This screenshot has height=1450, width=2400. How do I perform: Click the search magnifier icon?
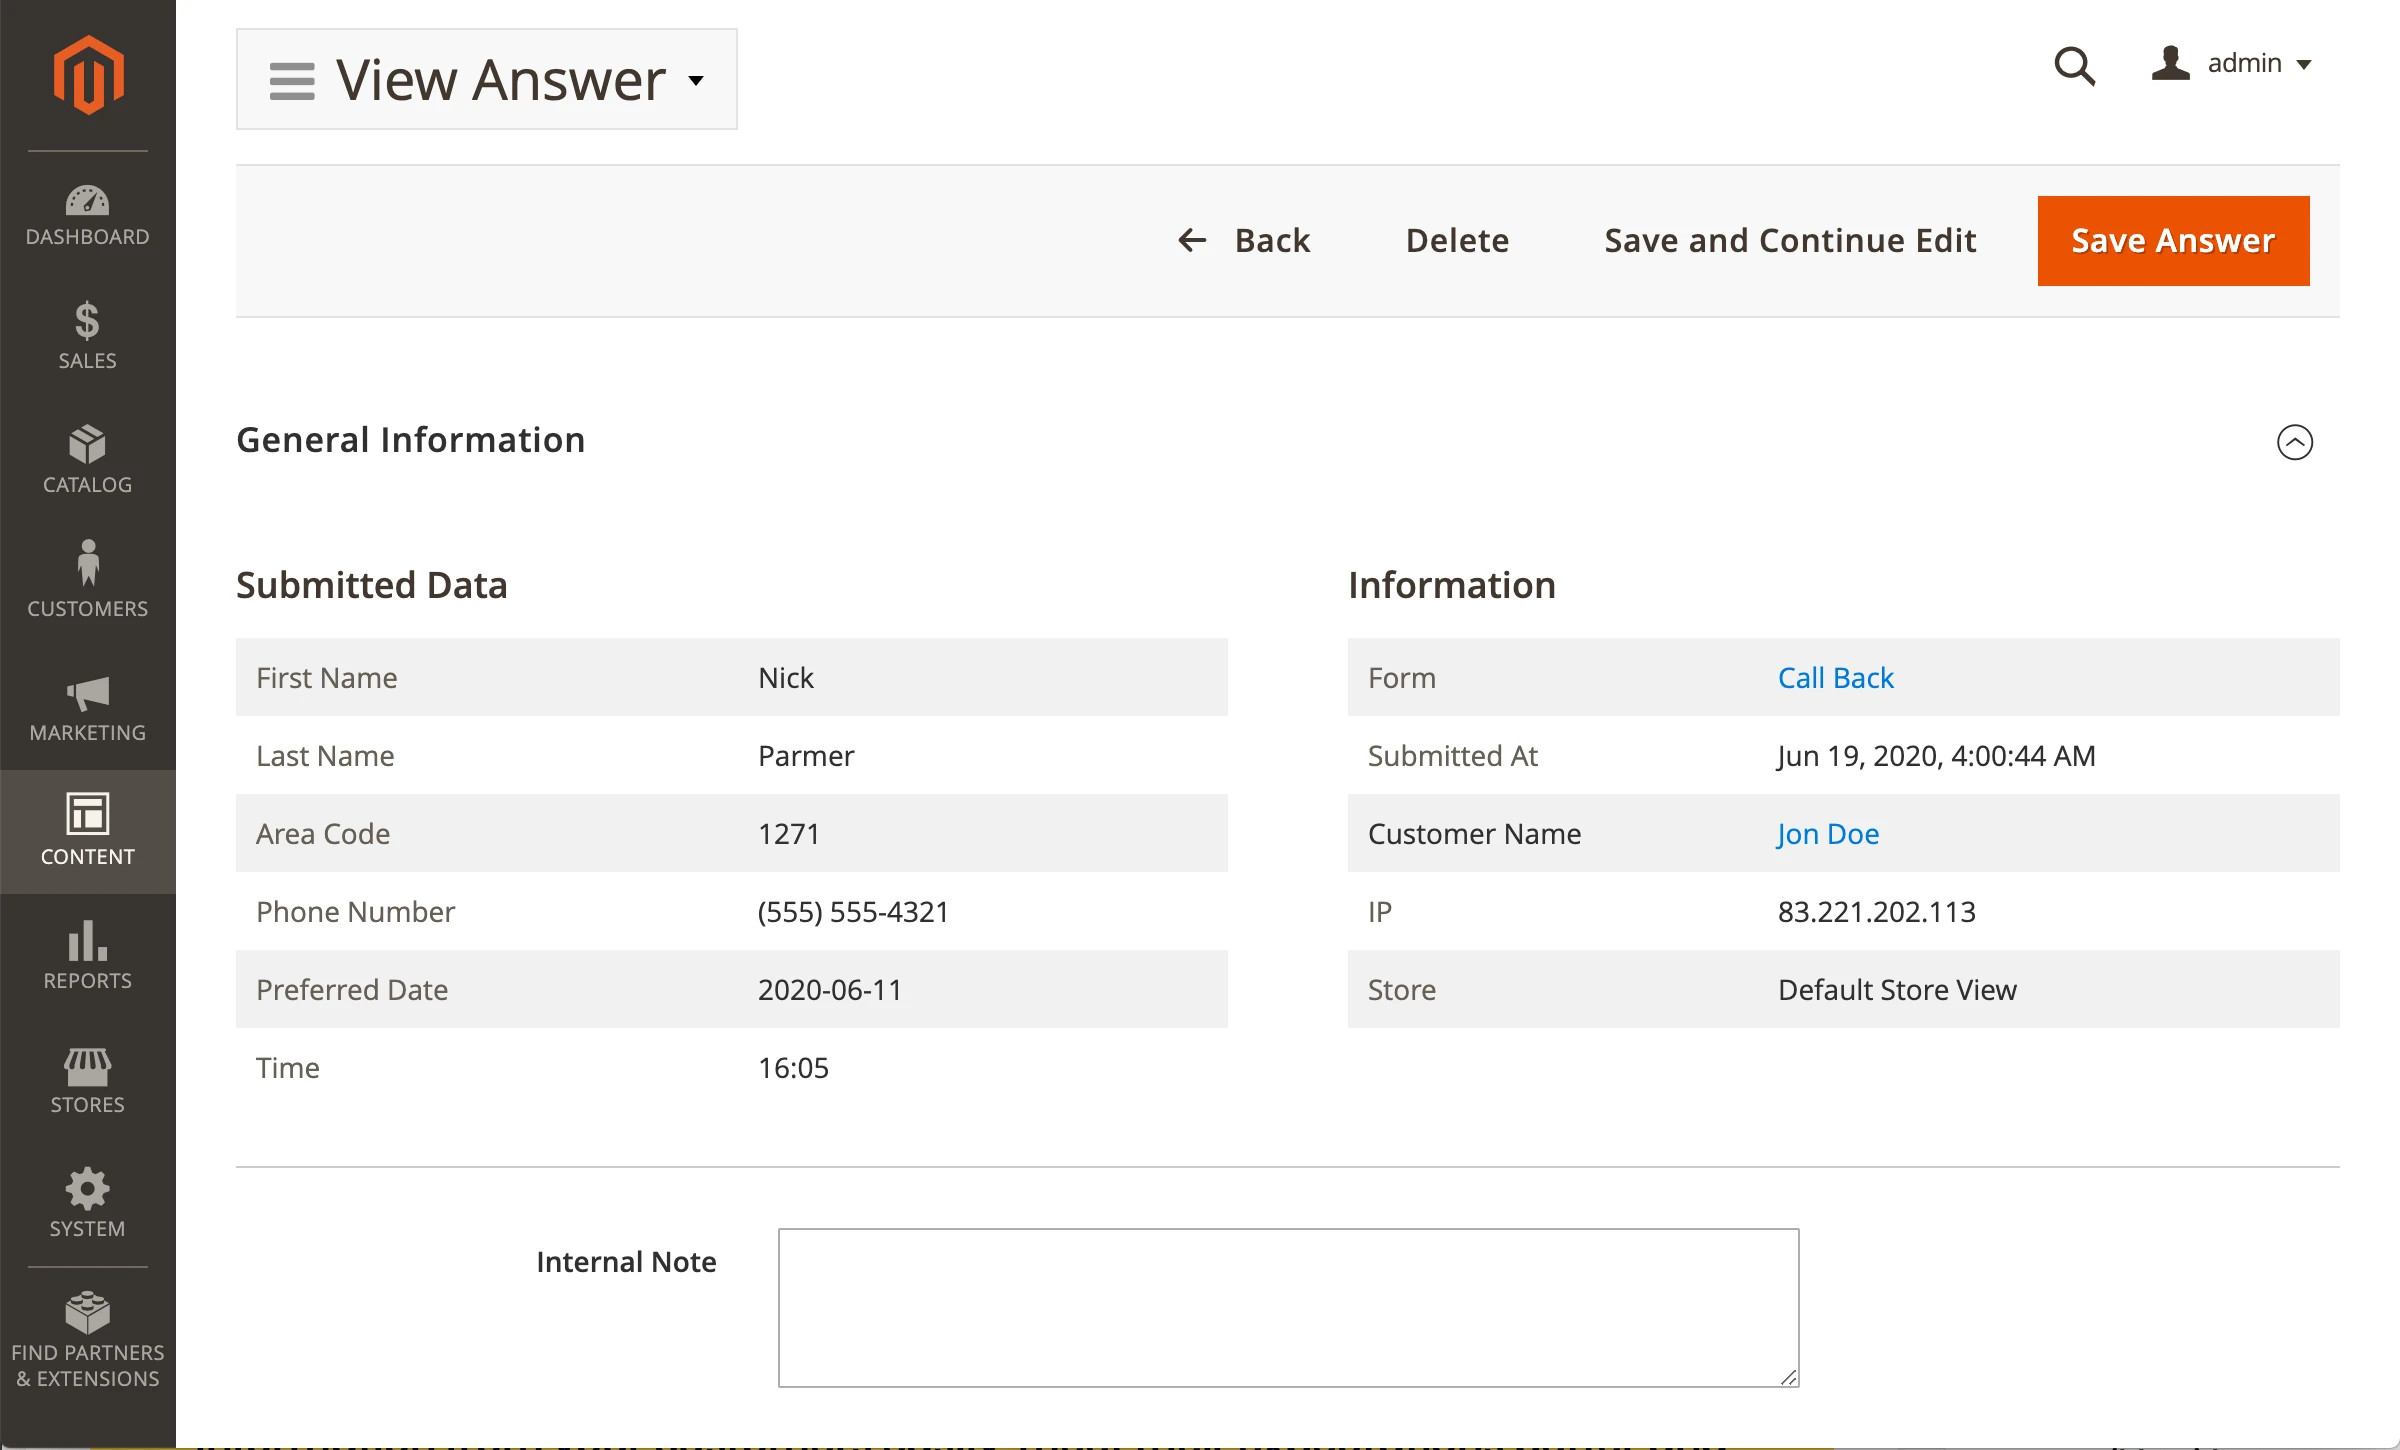(2074, 66)
